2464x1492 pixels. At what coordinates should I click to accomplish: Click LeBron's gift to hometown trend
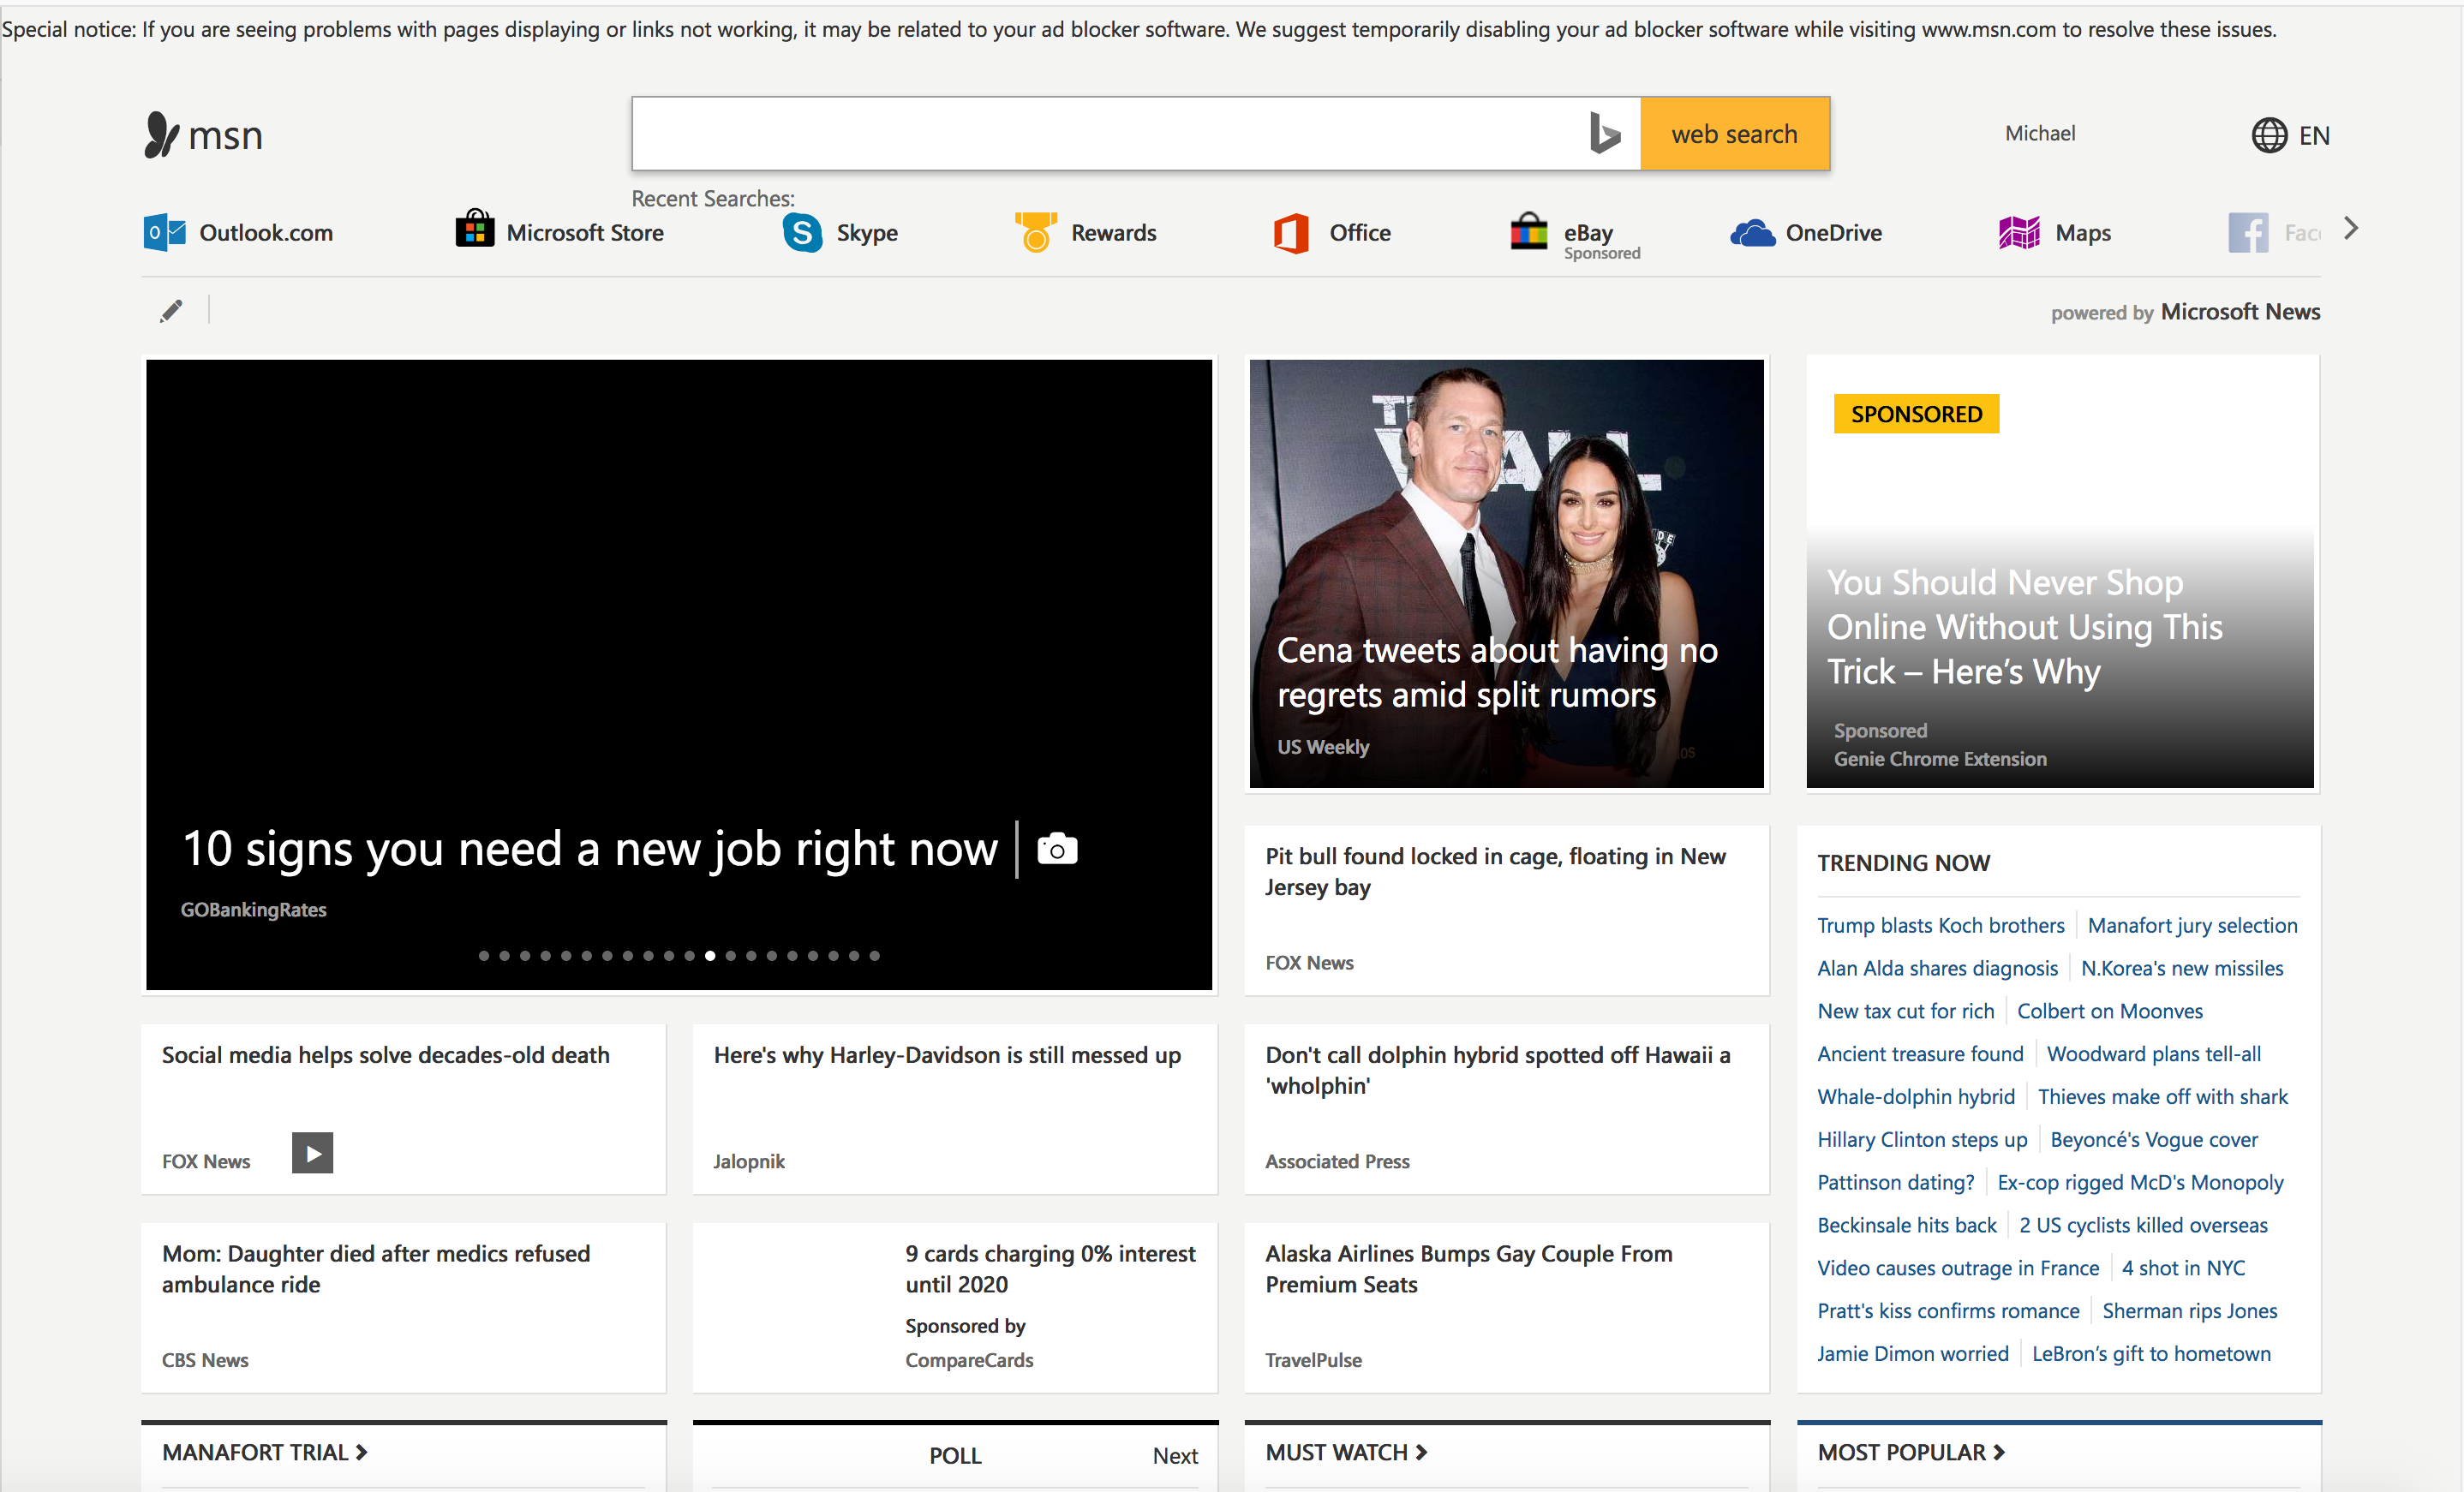(x=2151, y=1354)
